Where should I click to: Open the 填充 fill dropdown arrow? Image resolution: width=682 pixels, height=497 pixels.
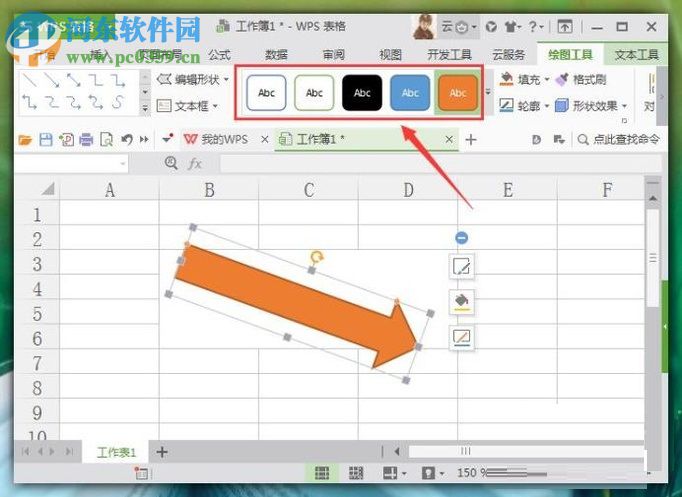(x=547, y=80)
